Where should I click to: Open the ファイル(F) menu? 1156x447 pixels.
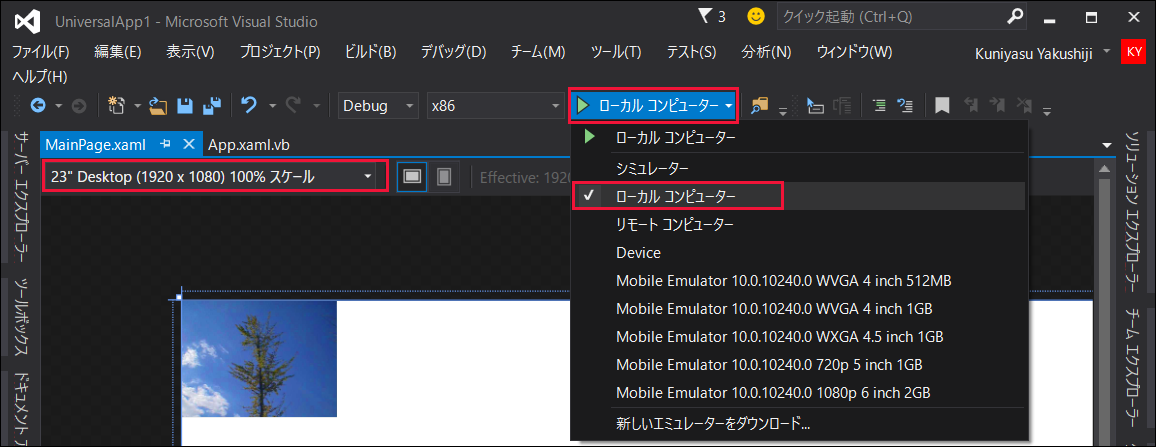[41, 52]
